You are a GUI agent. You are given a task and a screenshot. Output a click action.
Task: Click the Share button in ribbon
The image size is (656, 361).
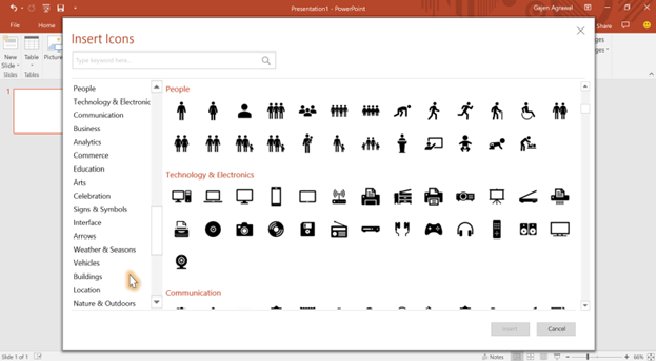[605, 26]
